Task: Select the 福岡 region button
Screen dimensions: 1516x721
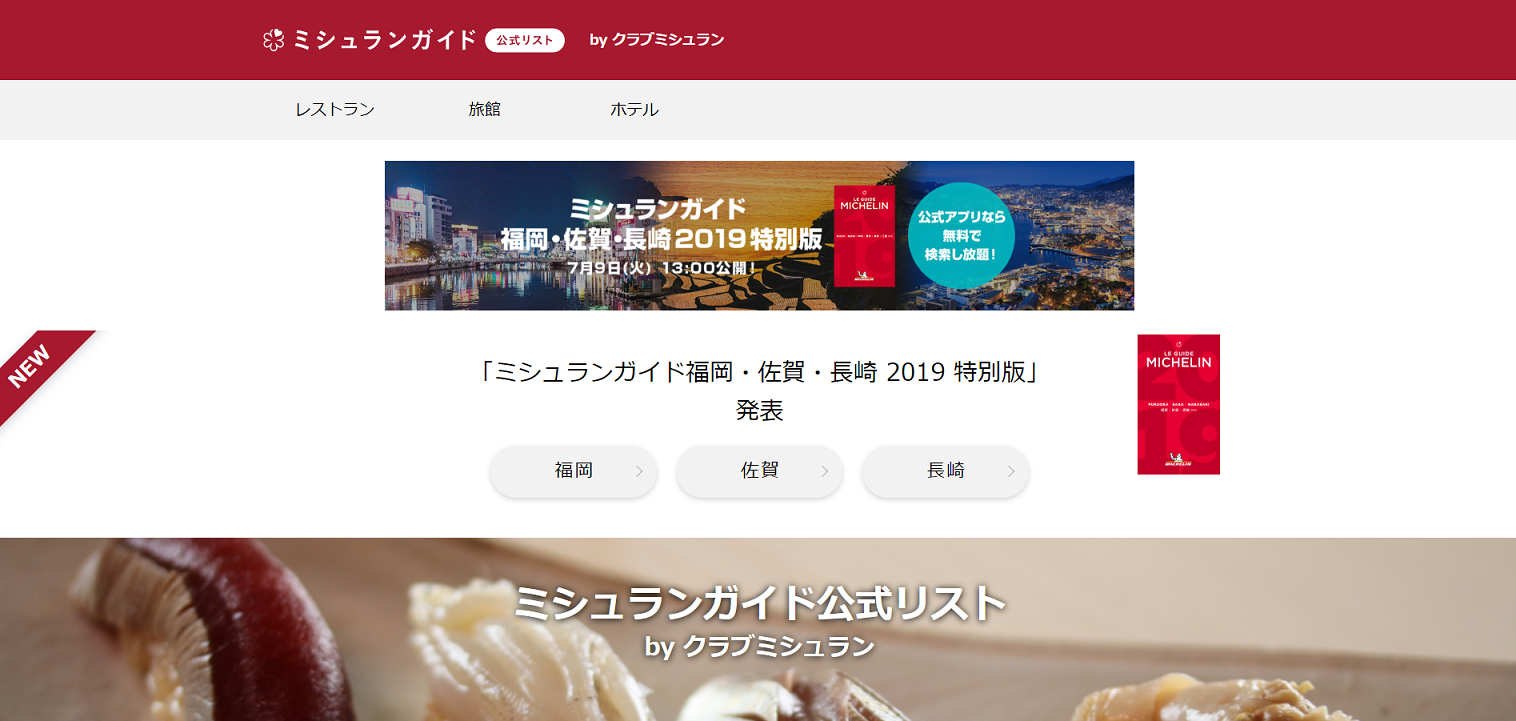Action: 574,471
